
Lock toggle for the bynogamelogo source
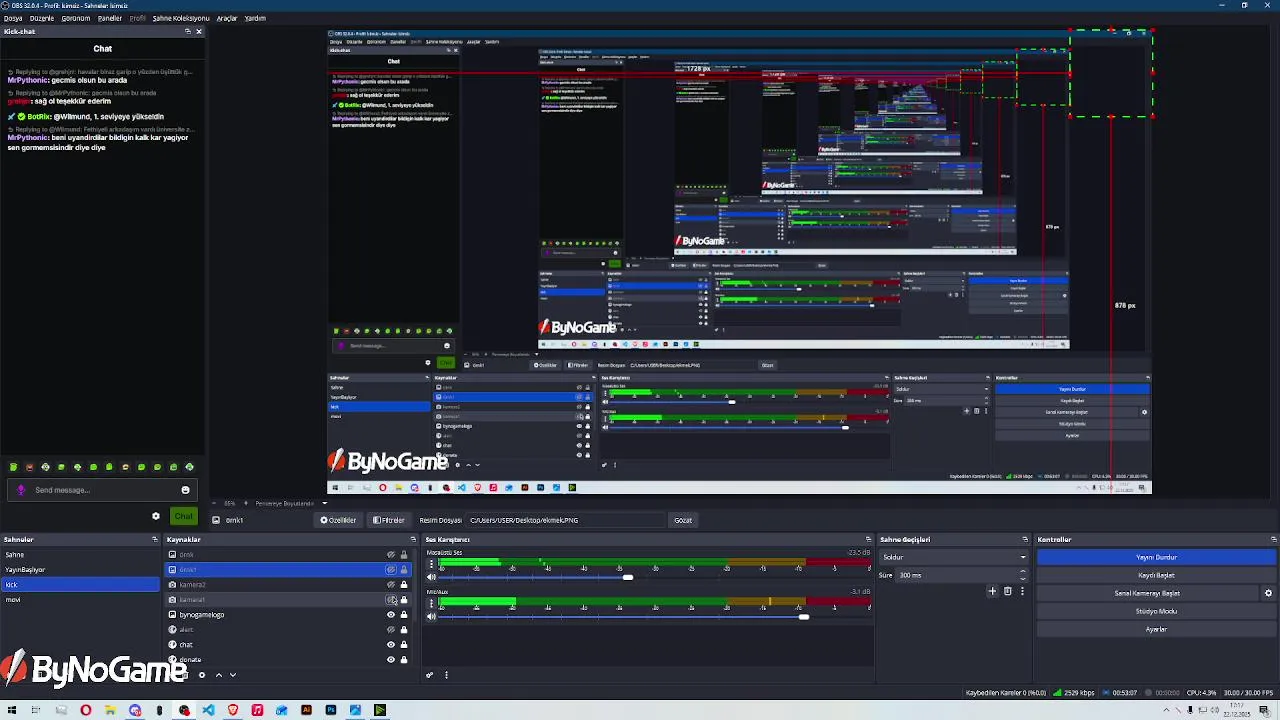tap(404, 615)
